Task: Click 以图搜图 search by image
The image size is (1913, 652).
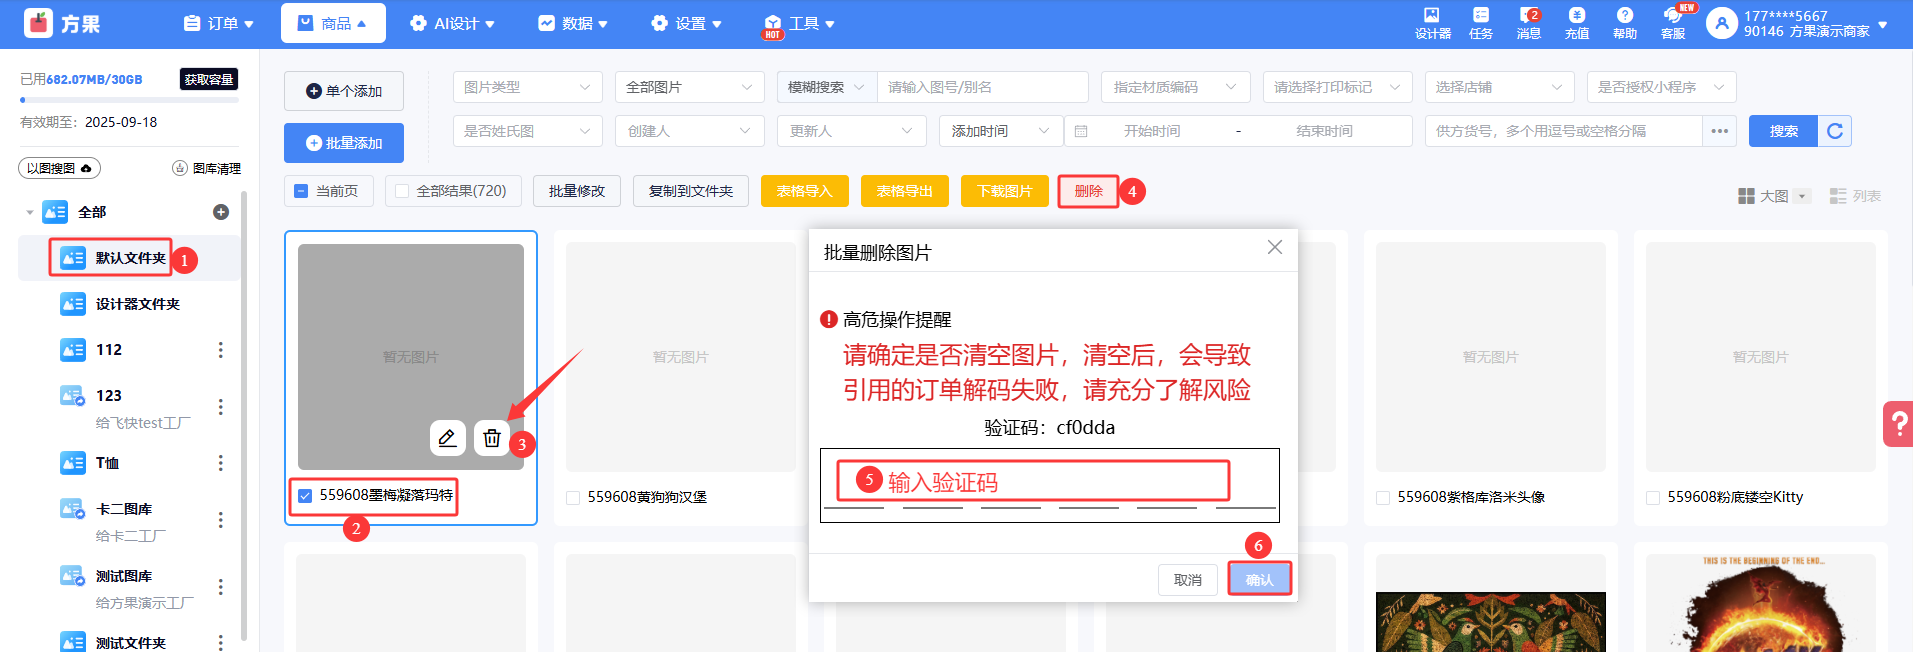Action: 59,168
